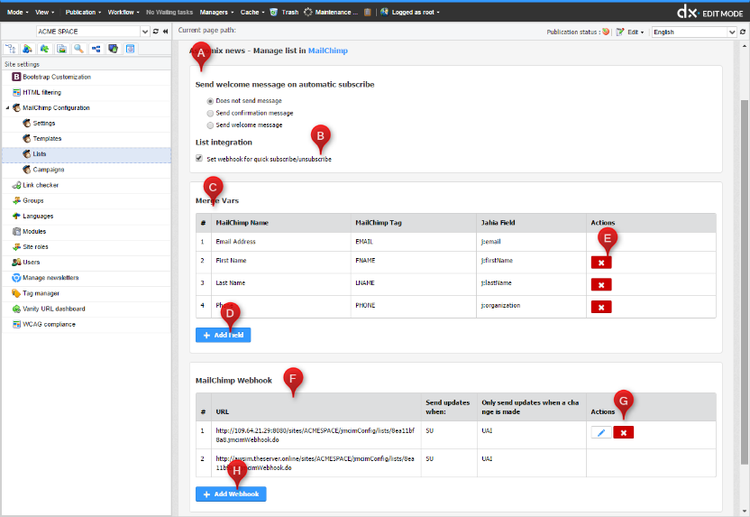Select Lists under MailChimp Configuration

[40, 154]
